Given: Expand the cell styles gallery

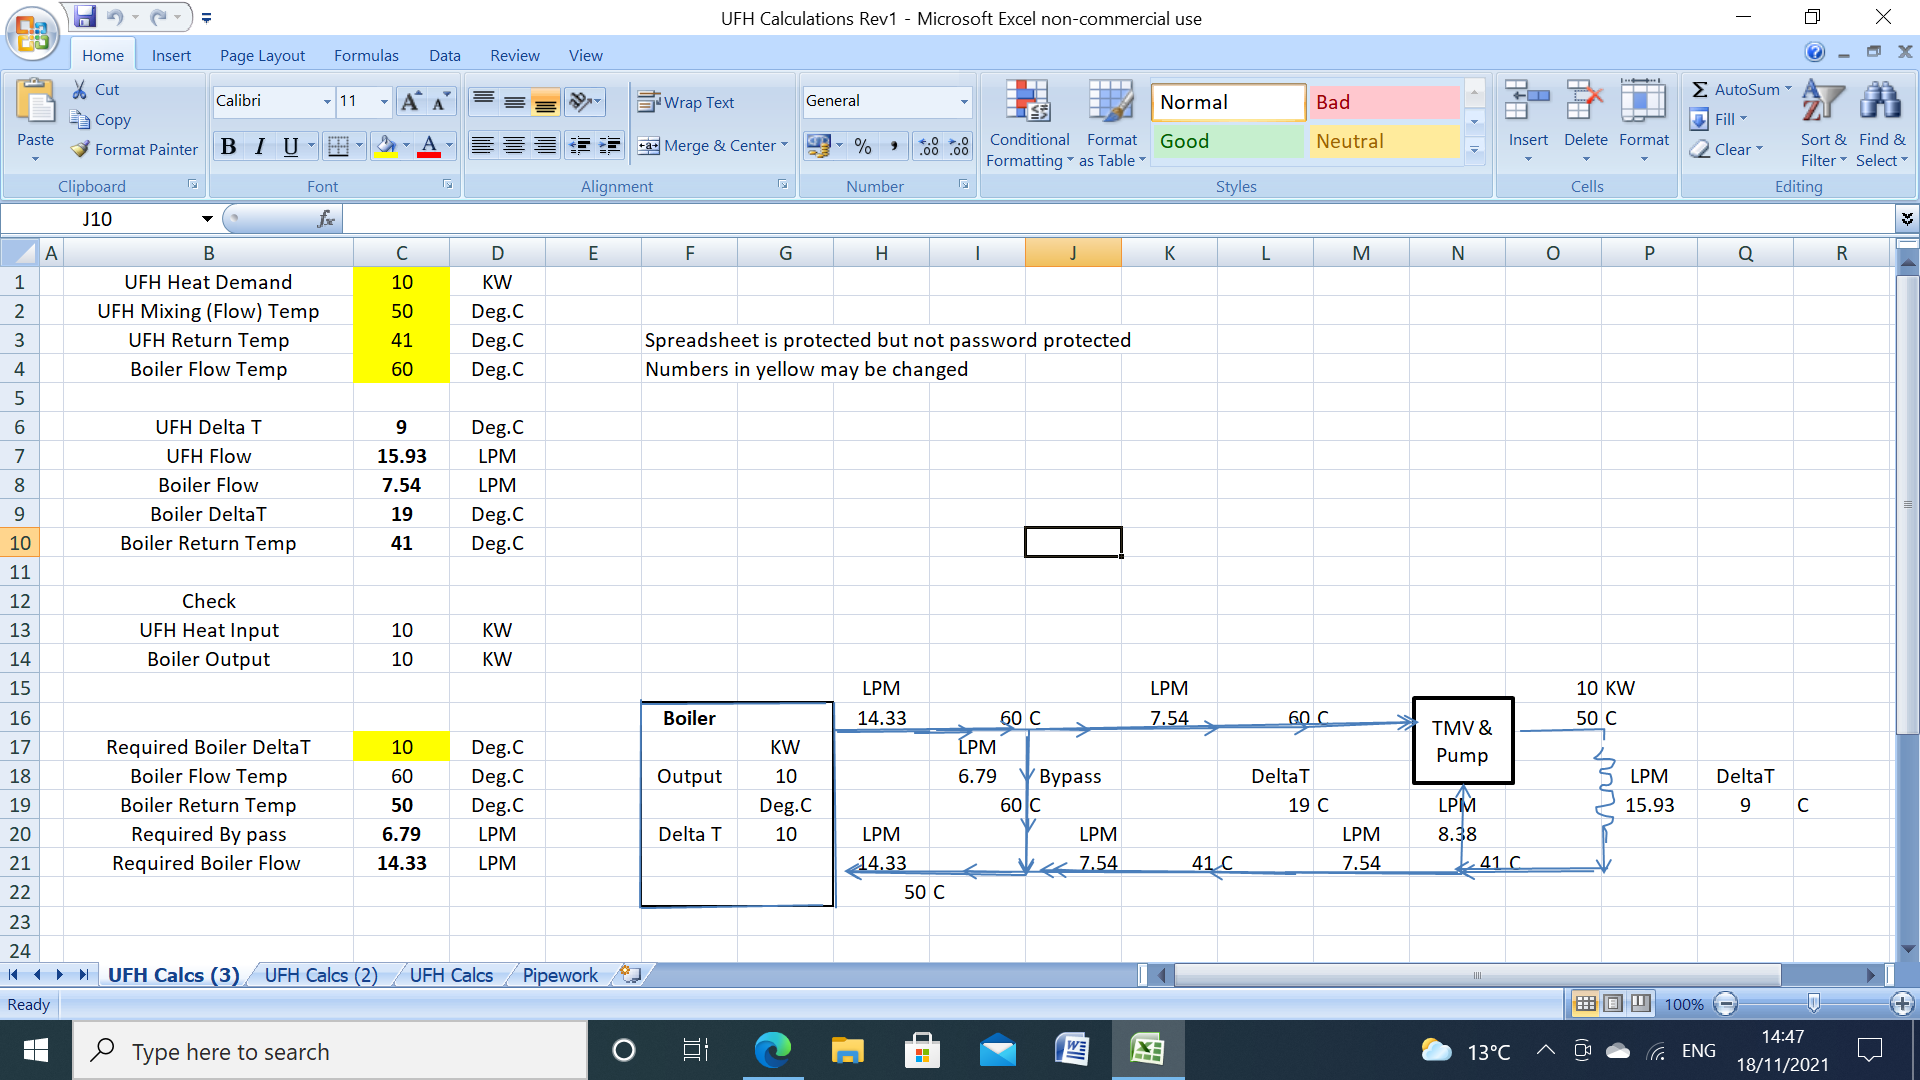Looking at the screenshot, I should pyautogui.click(x=1474, y=150).
